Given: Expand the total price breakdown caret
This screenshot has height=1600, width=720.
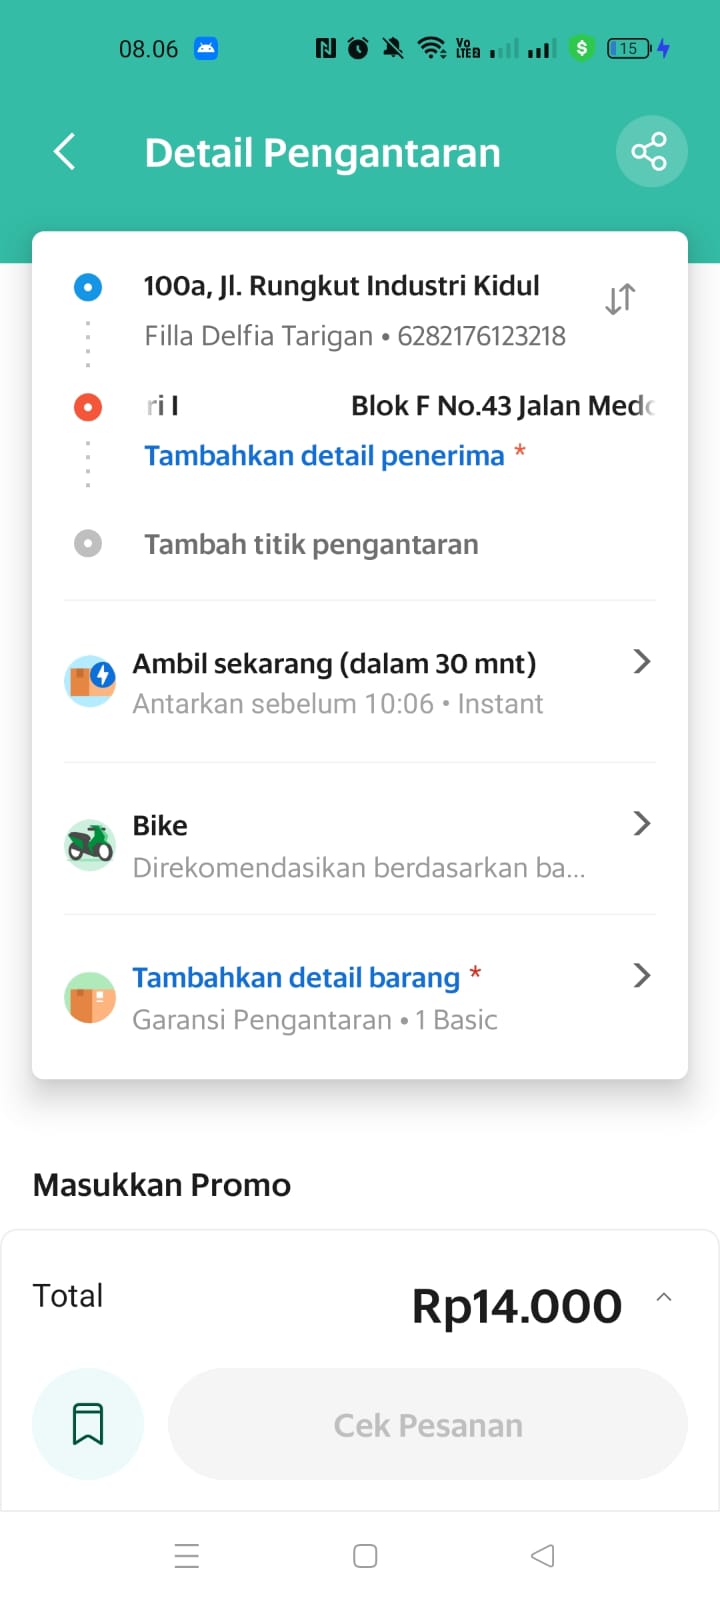Looking at the screenshot, I should coord(663,1297).
